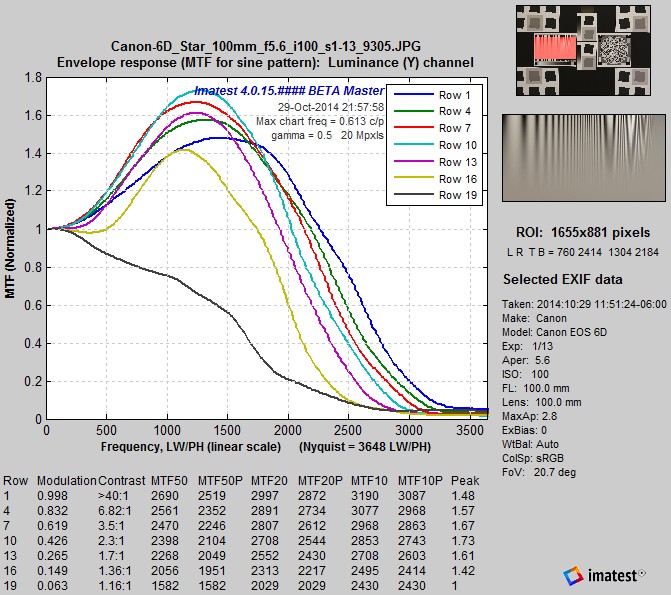Click the Frequency, LW/PH x-axis label
This screenshot has width=671, height=595.
click(191, 447)
